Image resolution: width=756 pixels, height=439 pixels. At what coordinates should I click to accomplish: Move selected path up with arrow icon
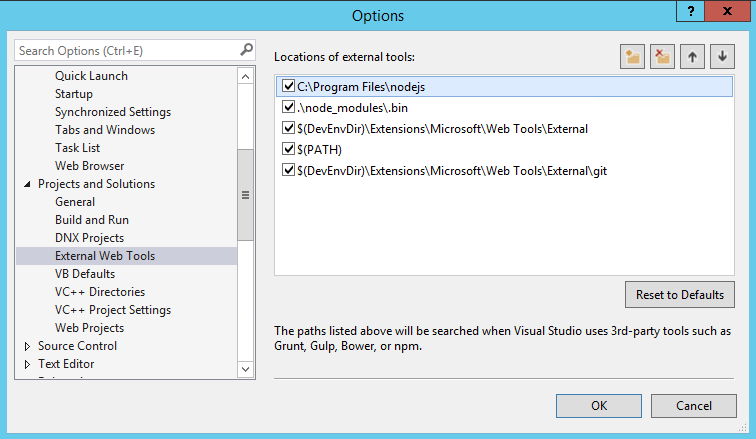pyautogui.click(x=692, y=57)
